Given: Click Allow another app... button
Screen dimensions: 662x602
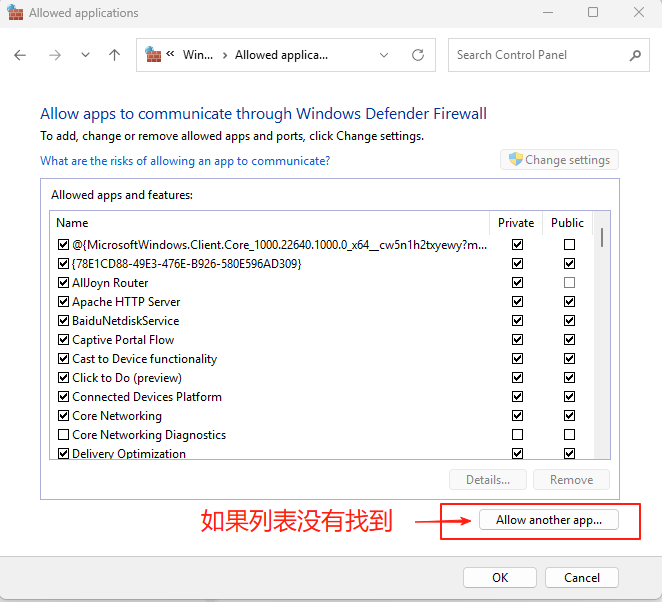Looking at the screenshot, I should (548, 520).
